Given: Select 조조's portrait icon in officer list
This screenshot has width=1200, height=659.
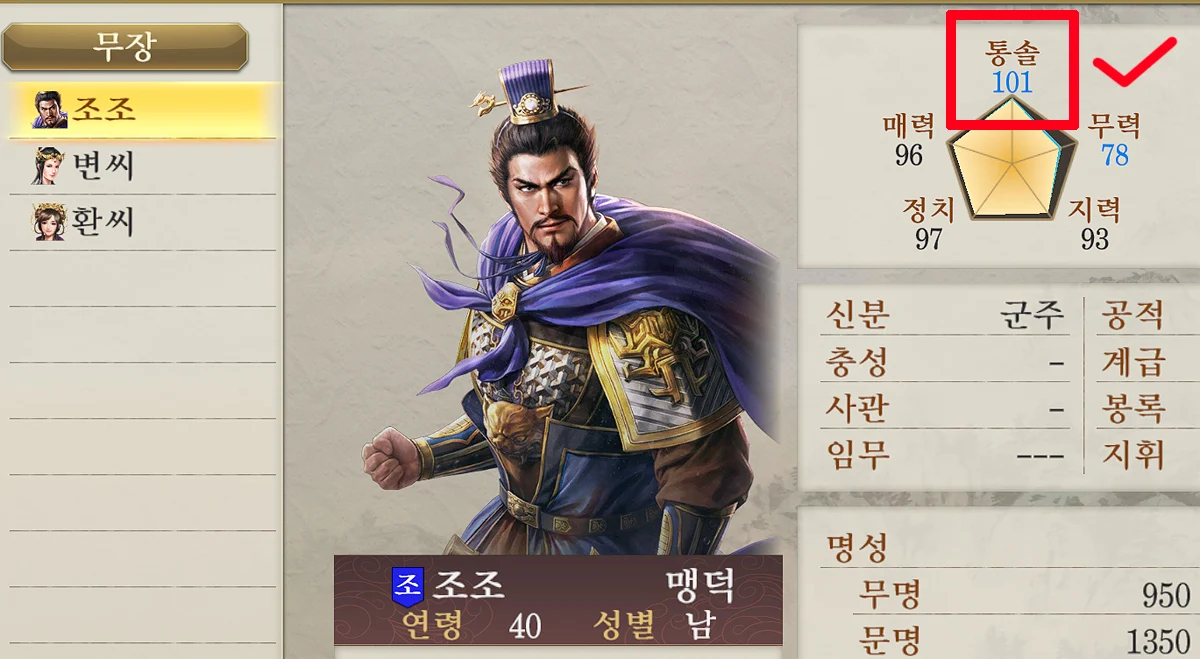Looking at the screenshot, I should [x=50, y=109].
